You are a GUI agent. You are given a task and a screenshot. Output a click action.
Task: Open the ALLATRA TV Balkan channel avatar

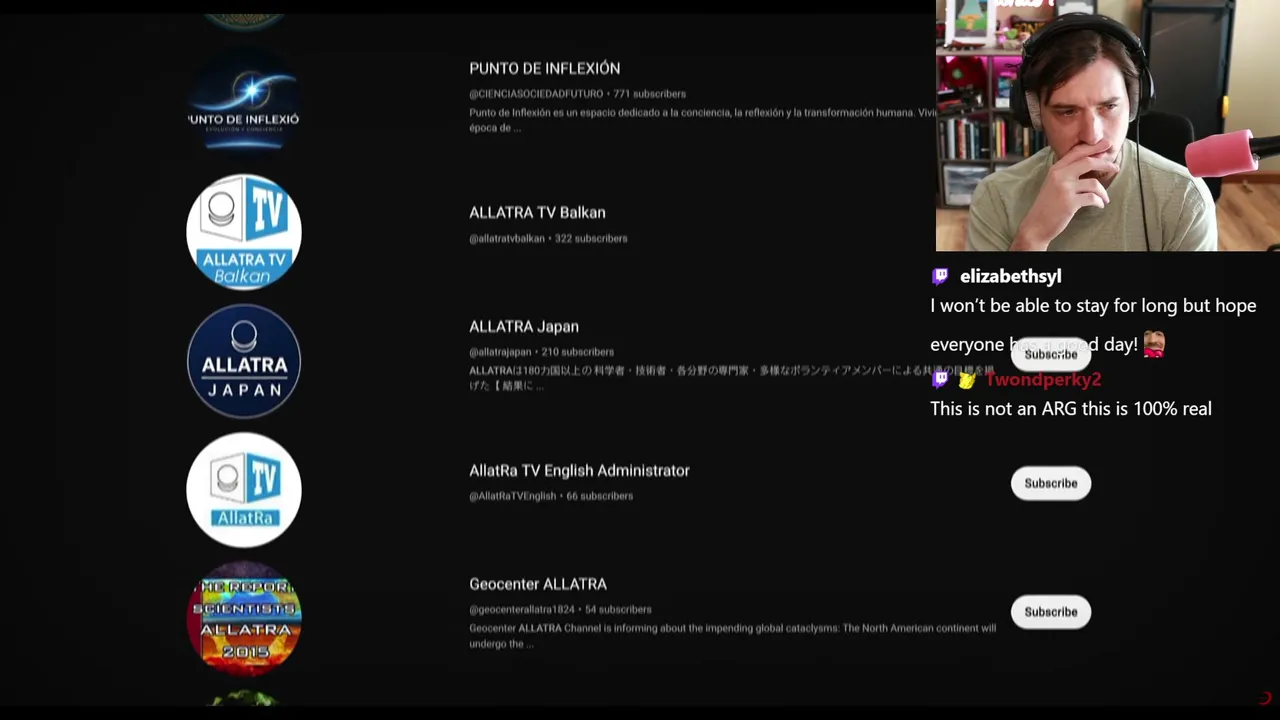(244, 232)
